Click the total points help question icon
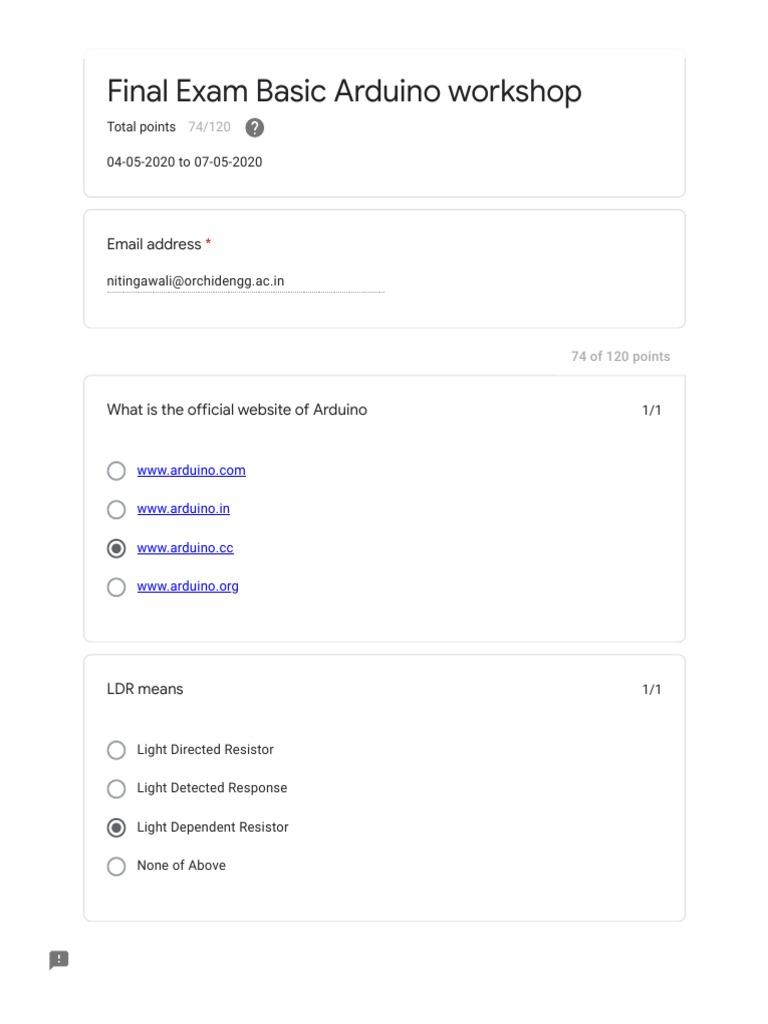 (x=255, y=128)
